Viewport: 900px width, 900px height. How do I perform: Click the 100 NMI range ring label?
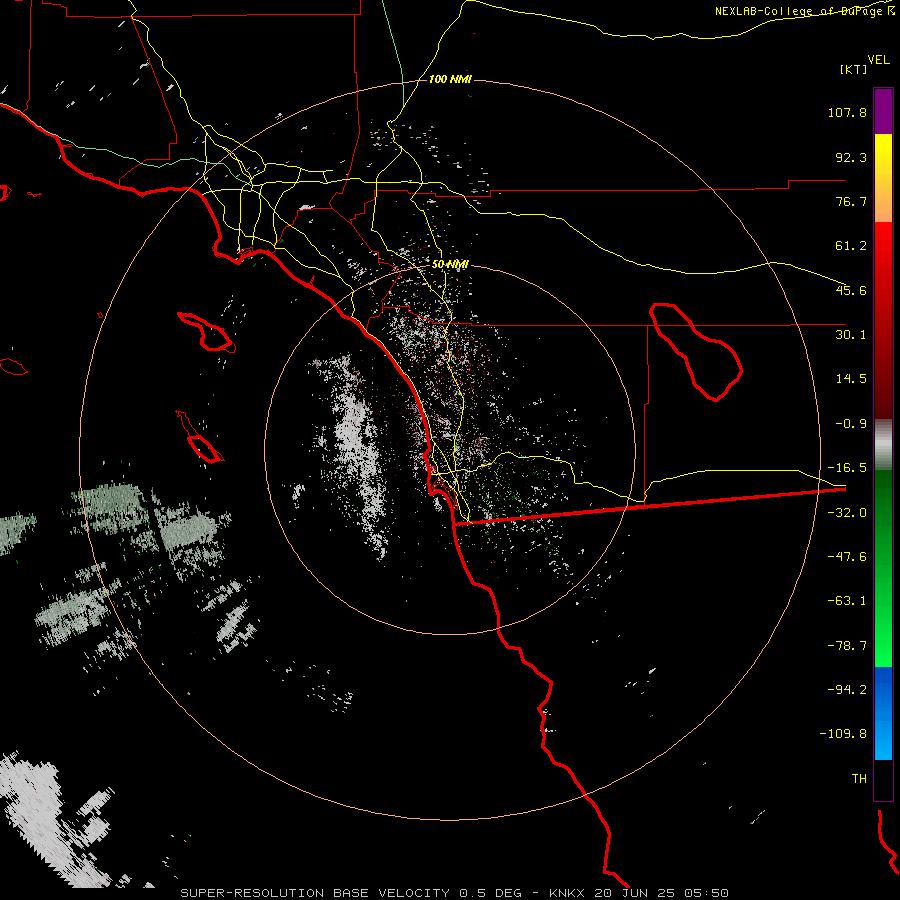point(450,79)
